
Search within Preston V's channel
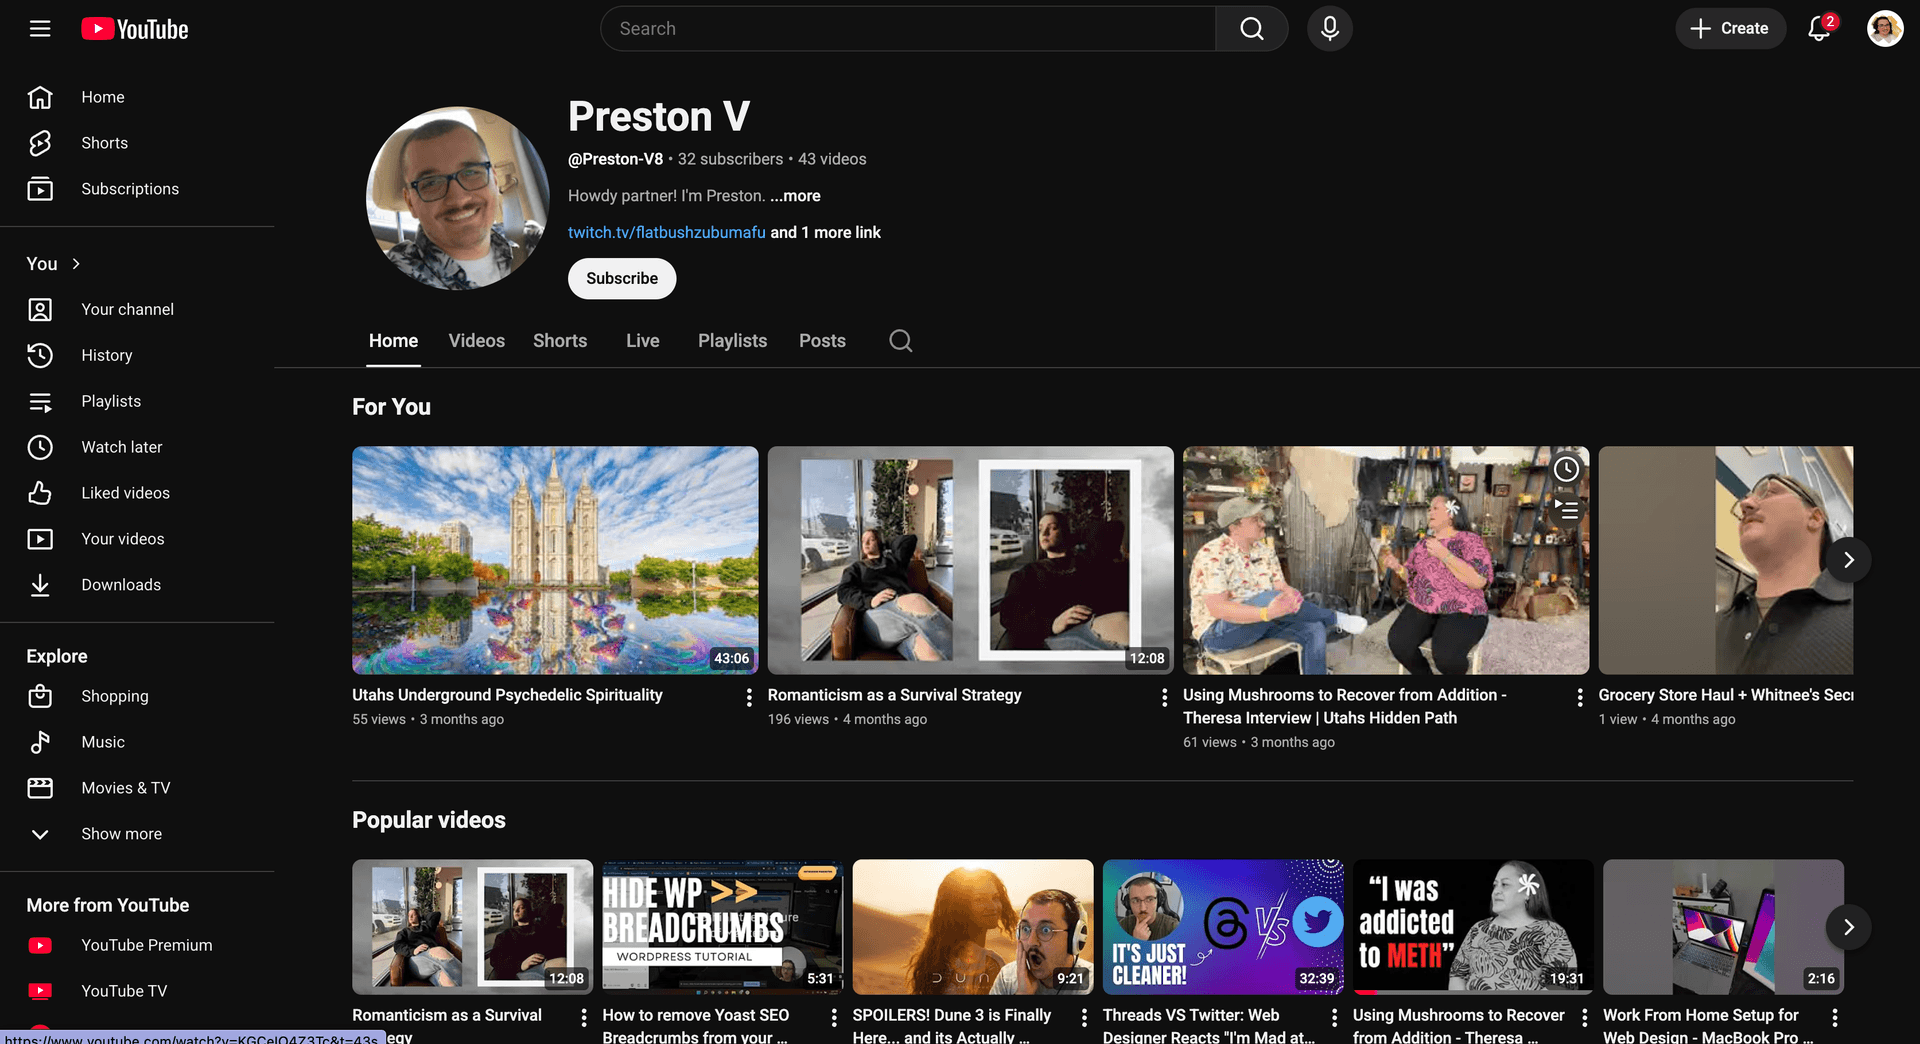pos(900,341)
